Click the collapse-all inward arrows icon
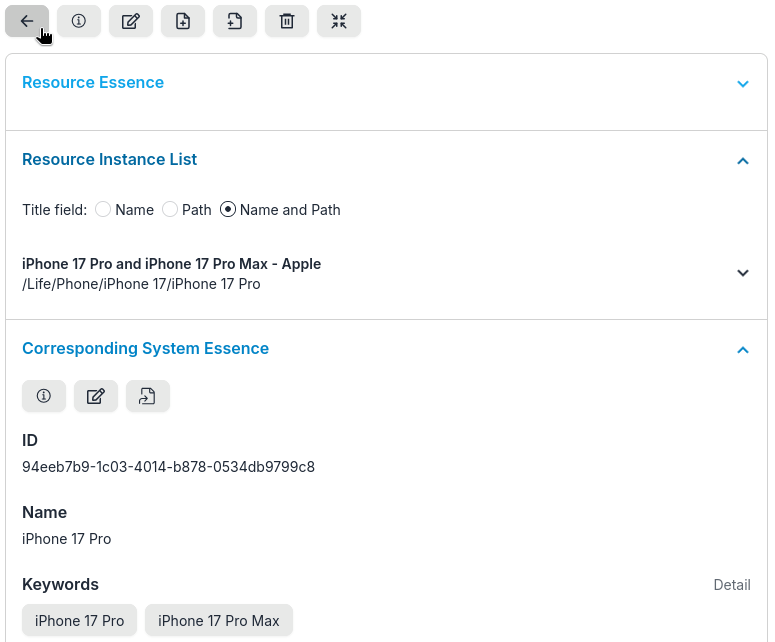Screen dimensions: 775x642 [339, 21]
